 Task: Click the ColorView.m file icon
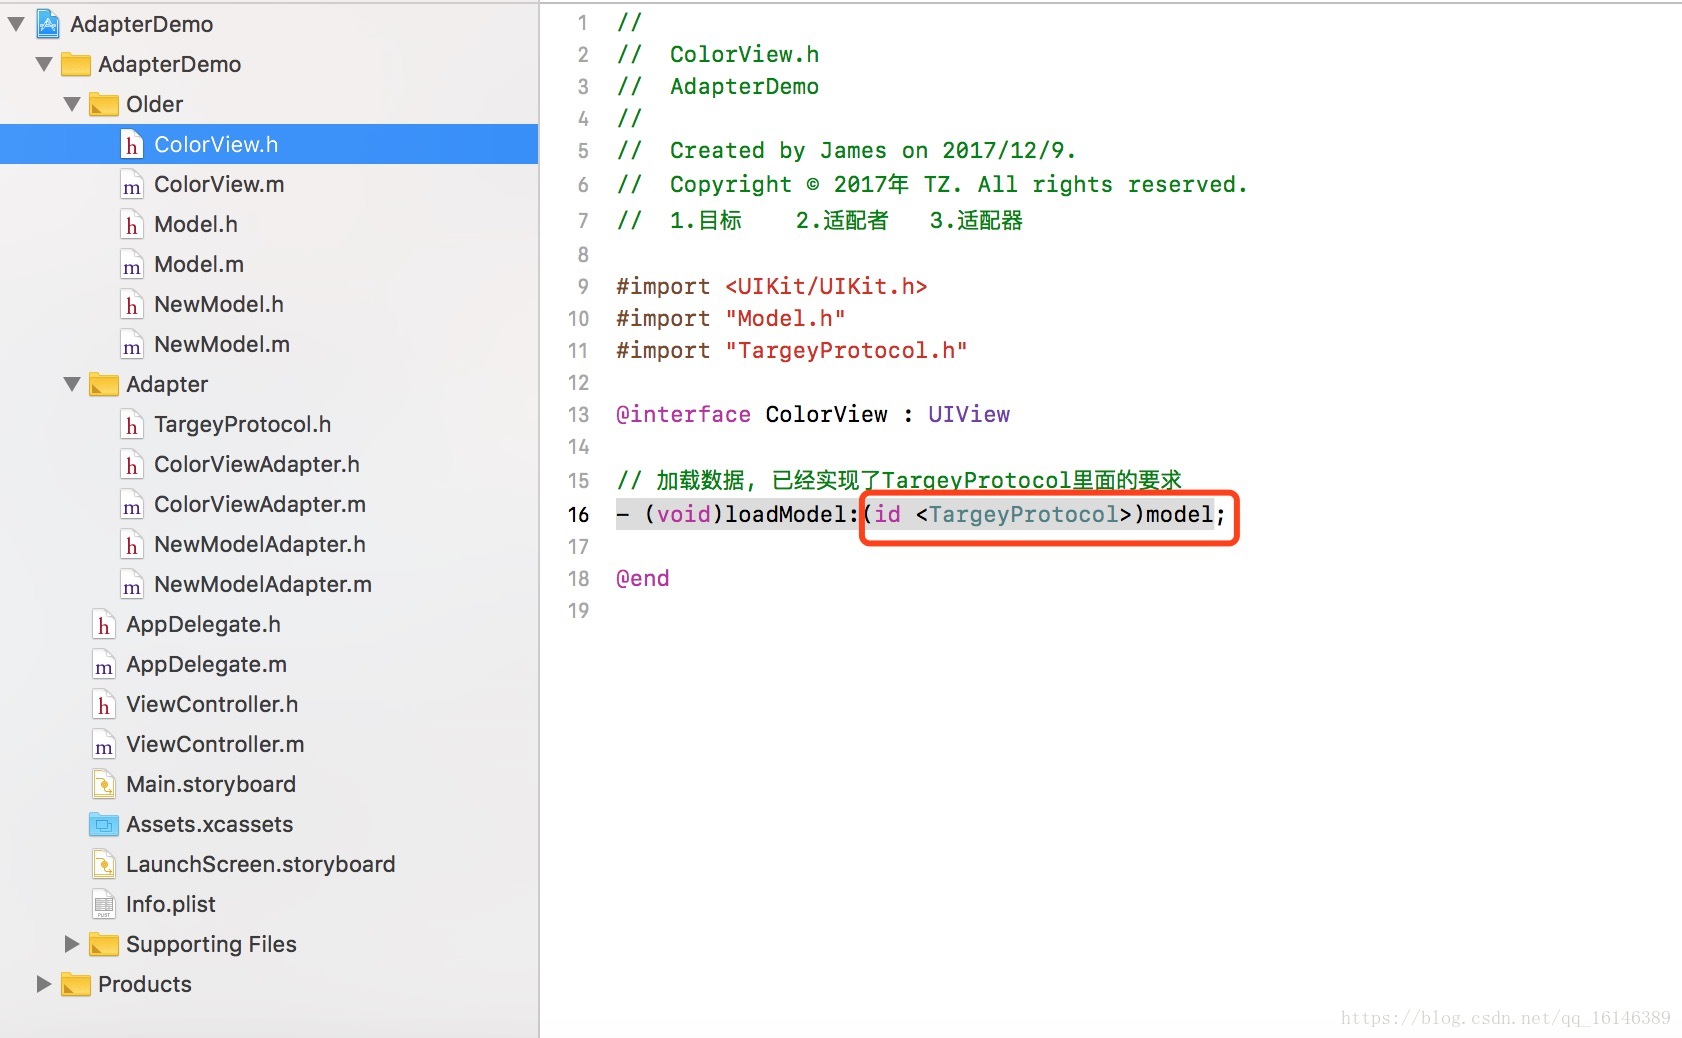point(132,185)
